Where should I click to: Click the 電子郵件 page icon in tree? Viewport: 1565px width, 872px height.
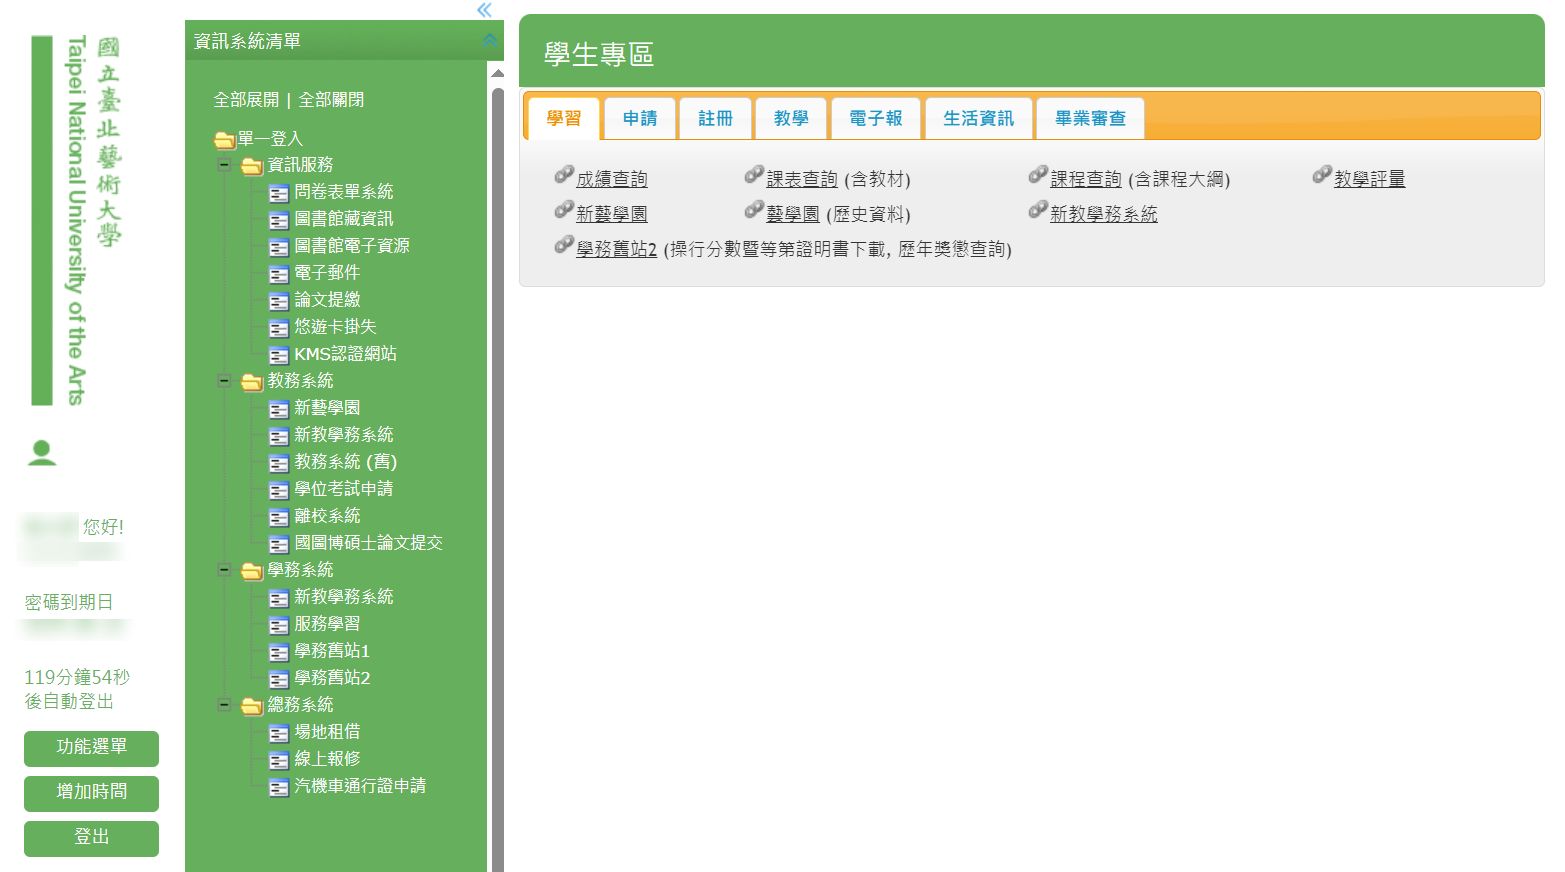pos(279,274)
